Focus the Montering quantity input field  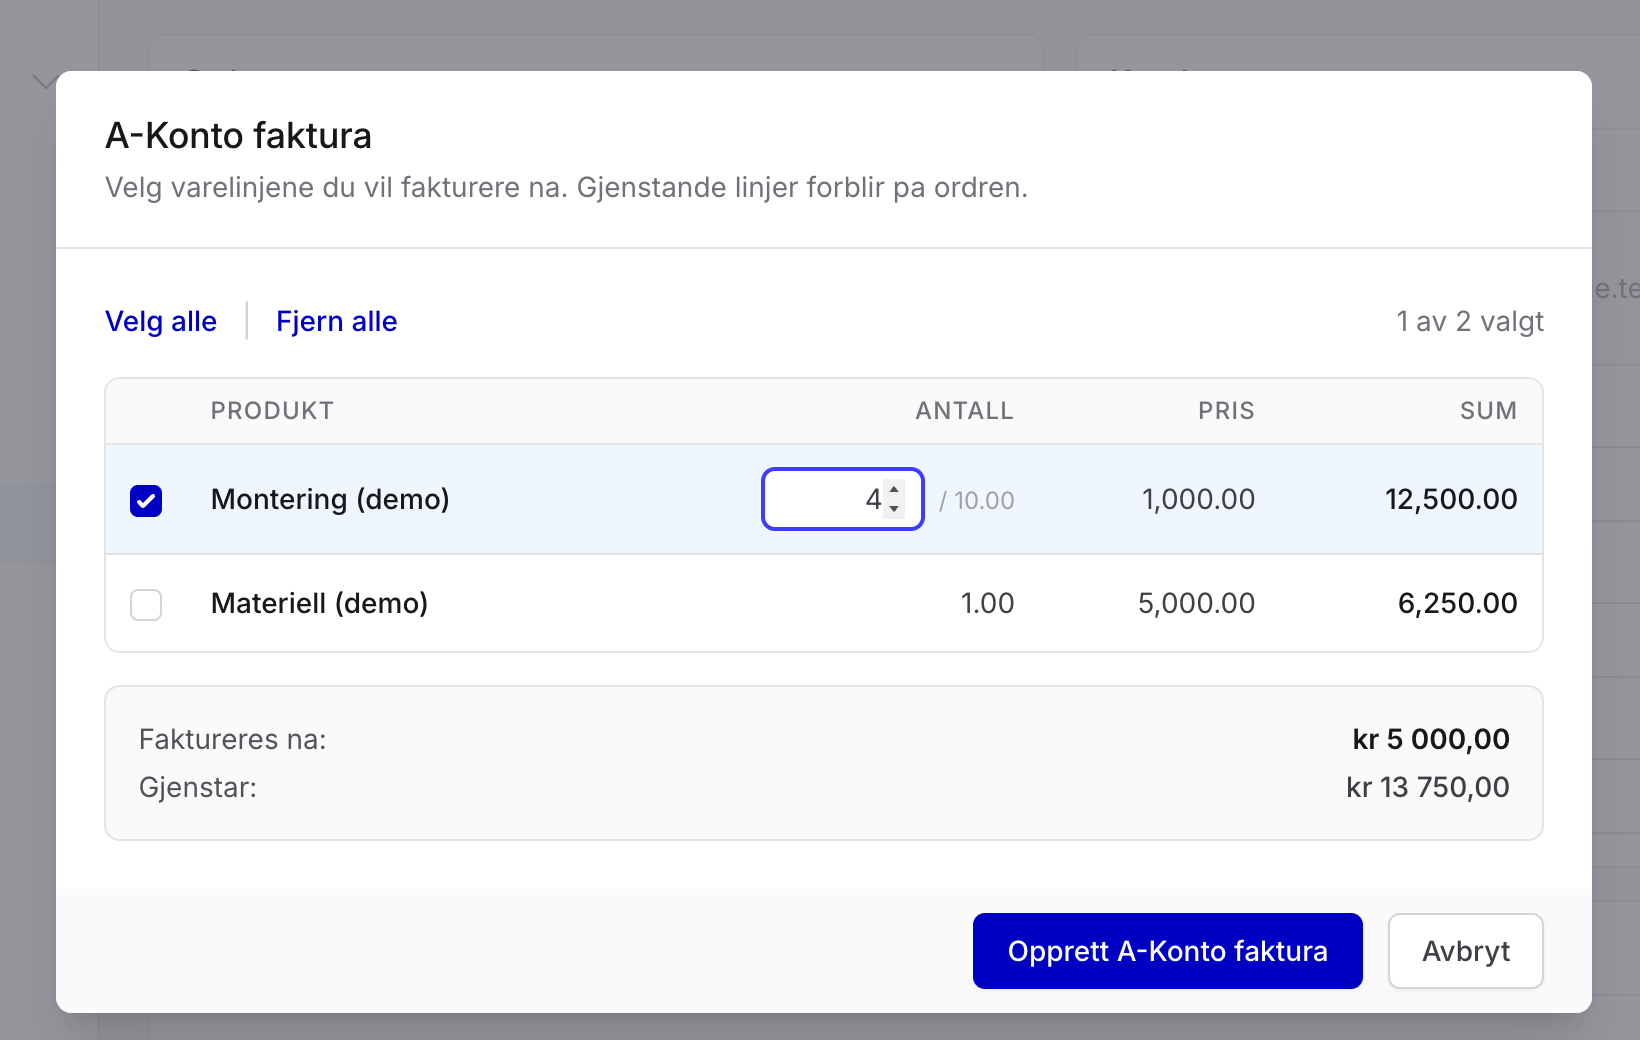pyautogui.click(x=842, y=499)
